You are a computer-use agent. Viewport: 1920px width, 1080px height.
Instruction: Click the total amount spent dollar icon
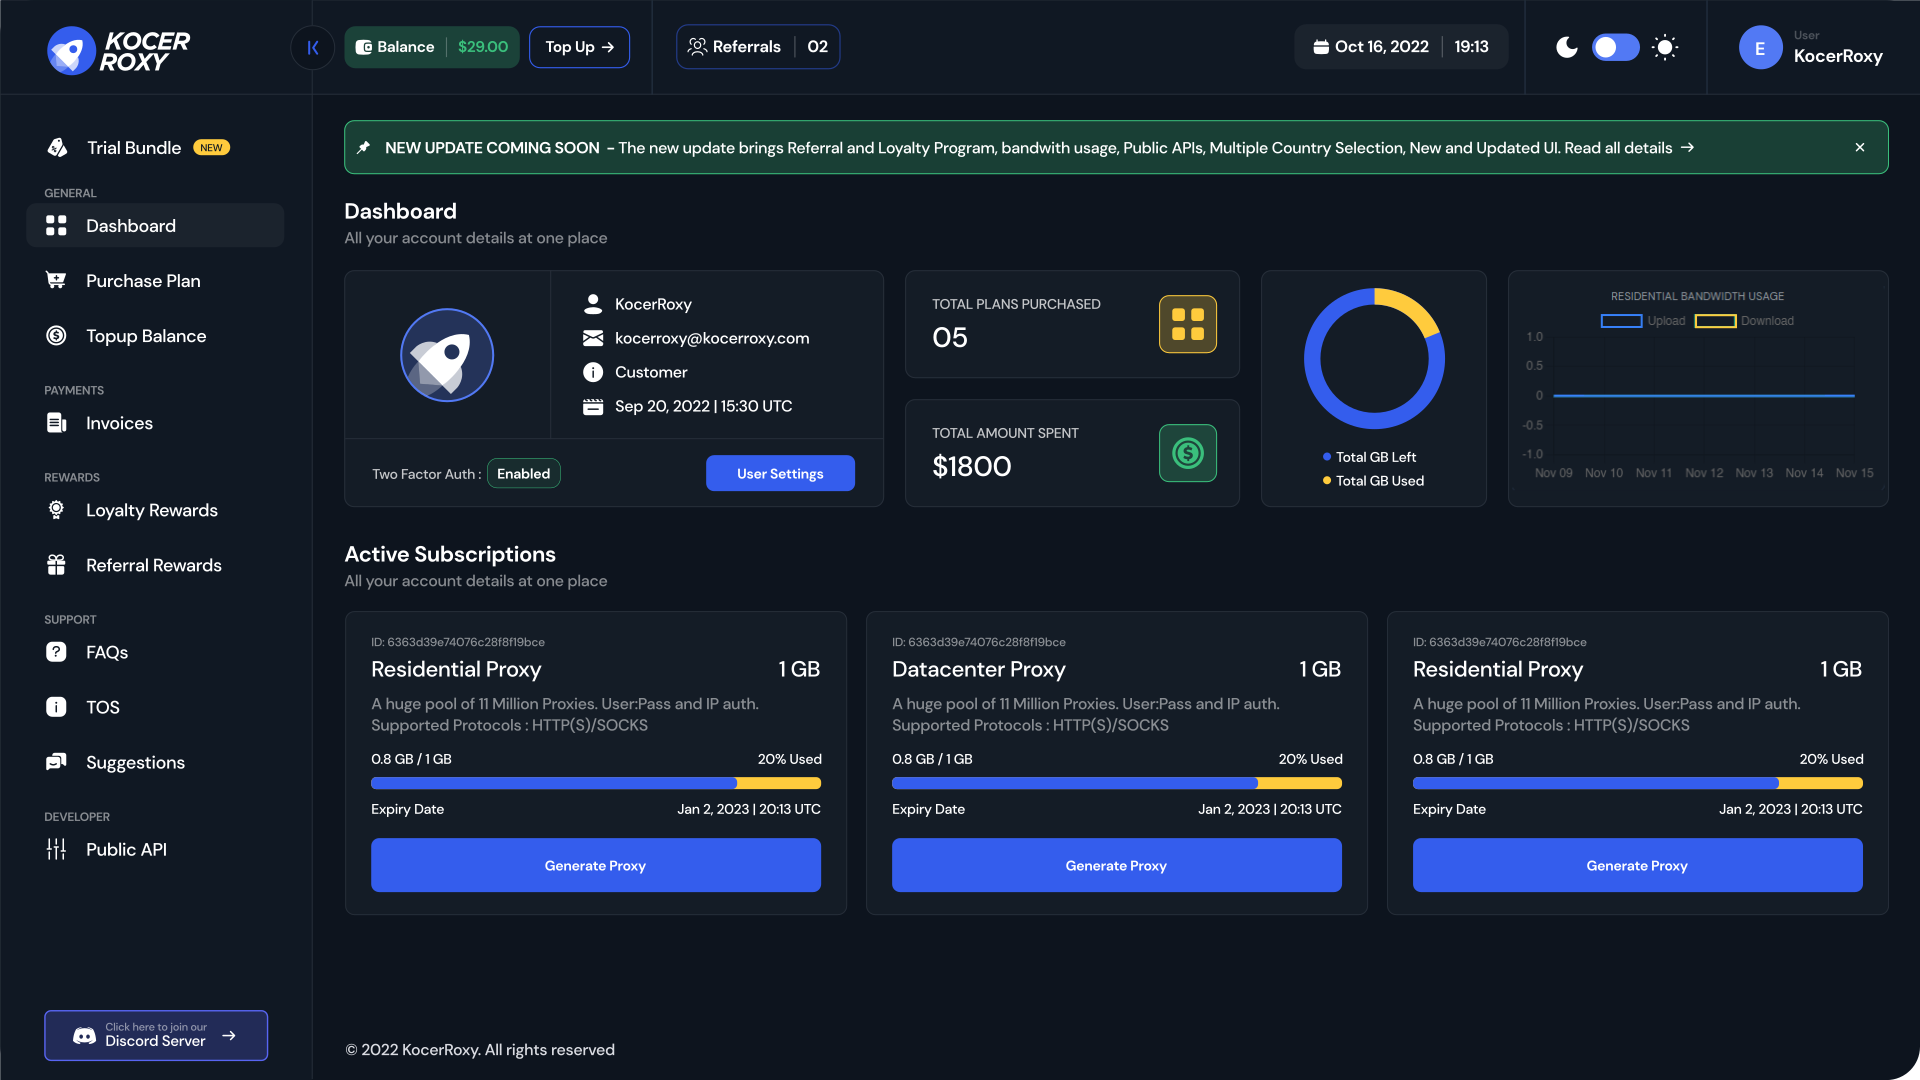(x=1187, y=453)
